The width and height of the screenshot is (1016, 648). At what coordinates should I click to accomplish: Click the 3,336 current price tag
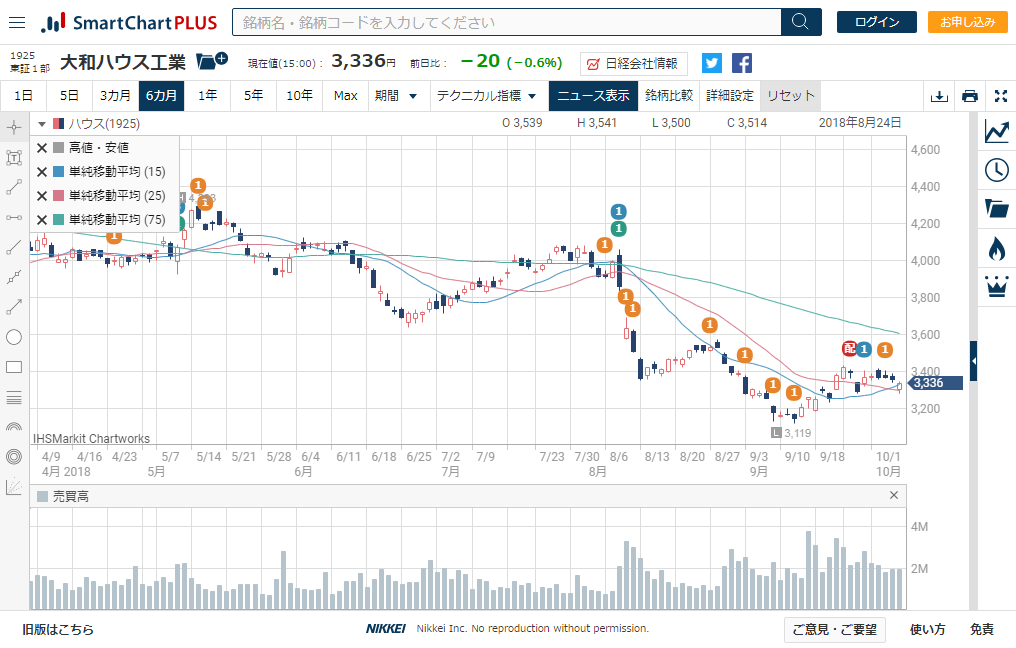(x=935, y=383)
